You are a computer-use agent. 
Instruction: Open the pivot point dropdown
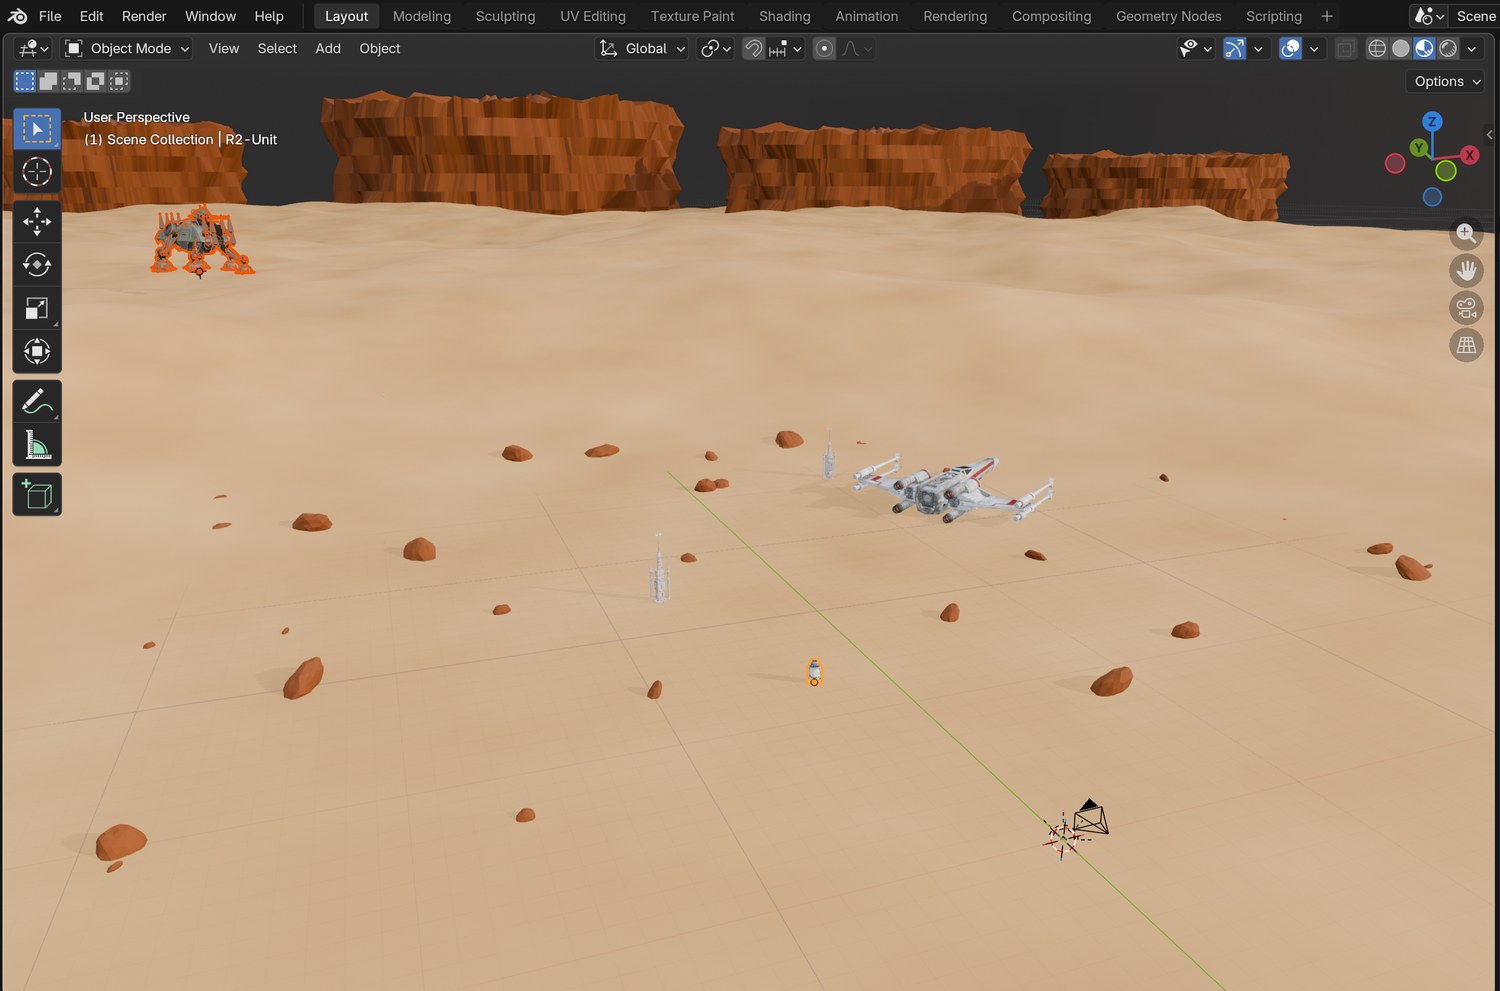point(716,48)
